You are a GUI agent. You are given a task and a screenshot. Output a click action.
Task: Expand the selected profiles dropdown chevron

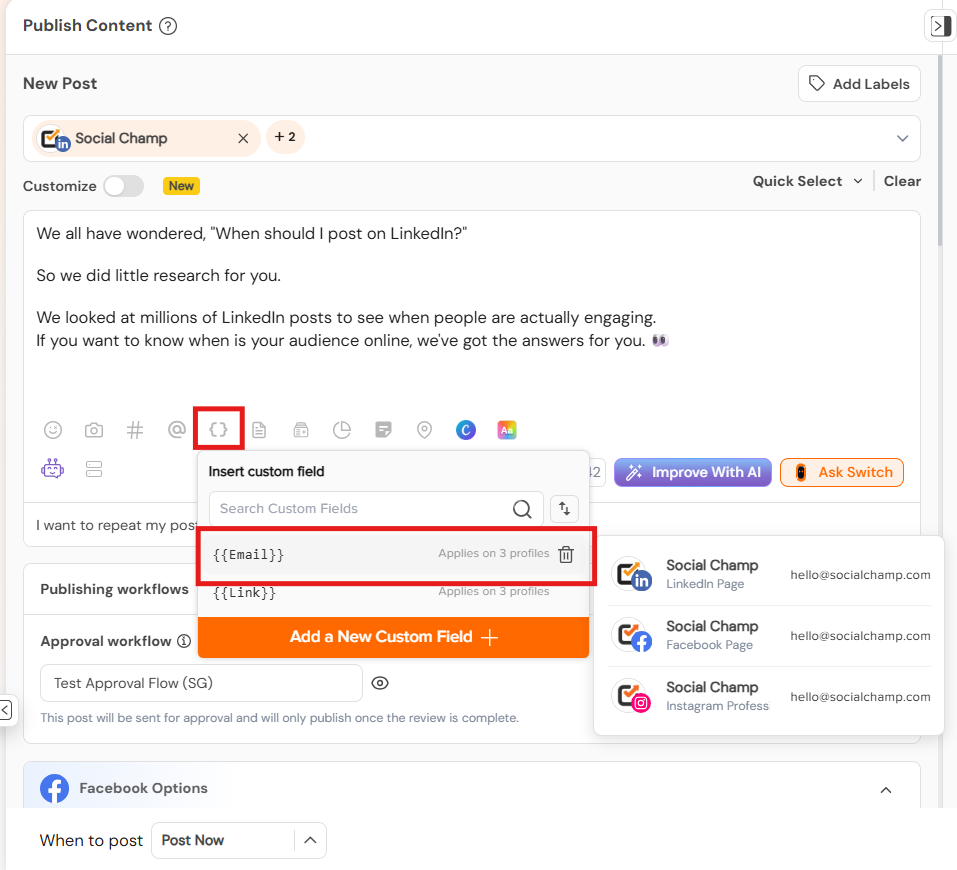(x=902, y=139)
